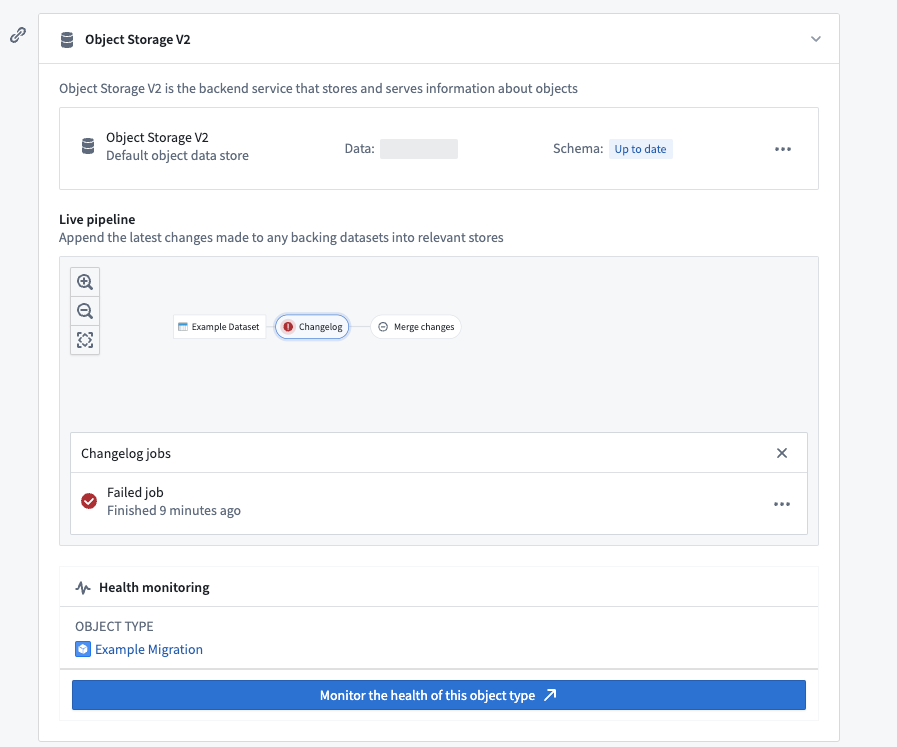Click the Changelog error indicator icon
The height and width of the screenshot is (747, 897).
tap(288, 327)
